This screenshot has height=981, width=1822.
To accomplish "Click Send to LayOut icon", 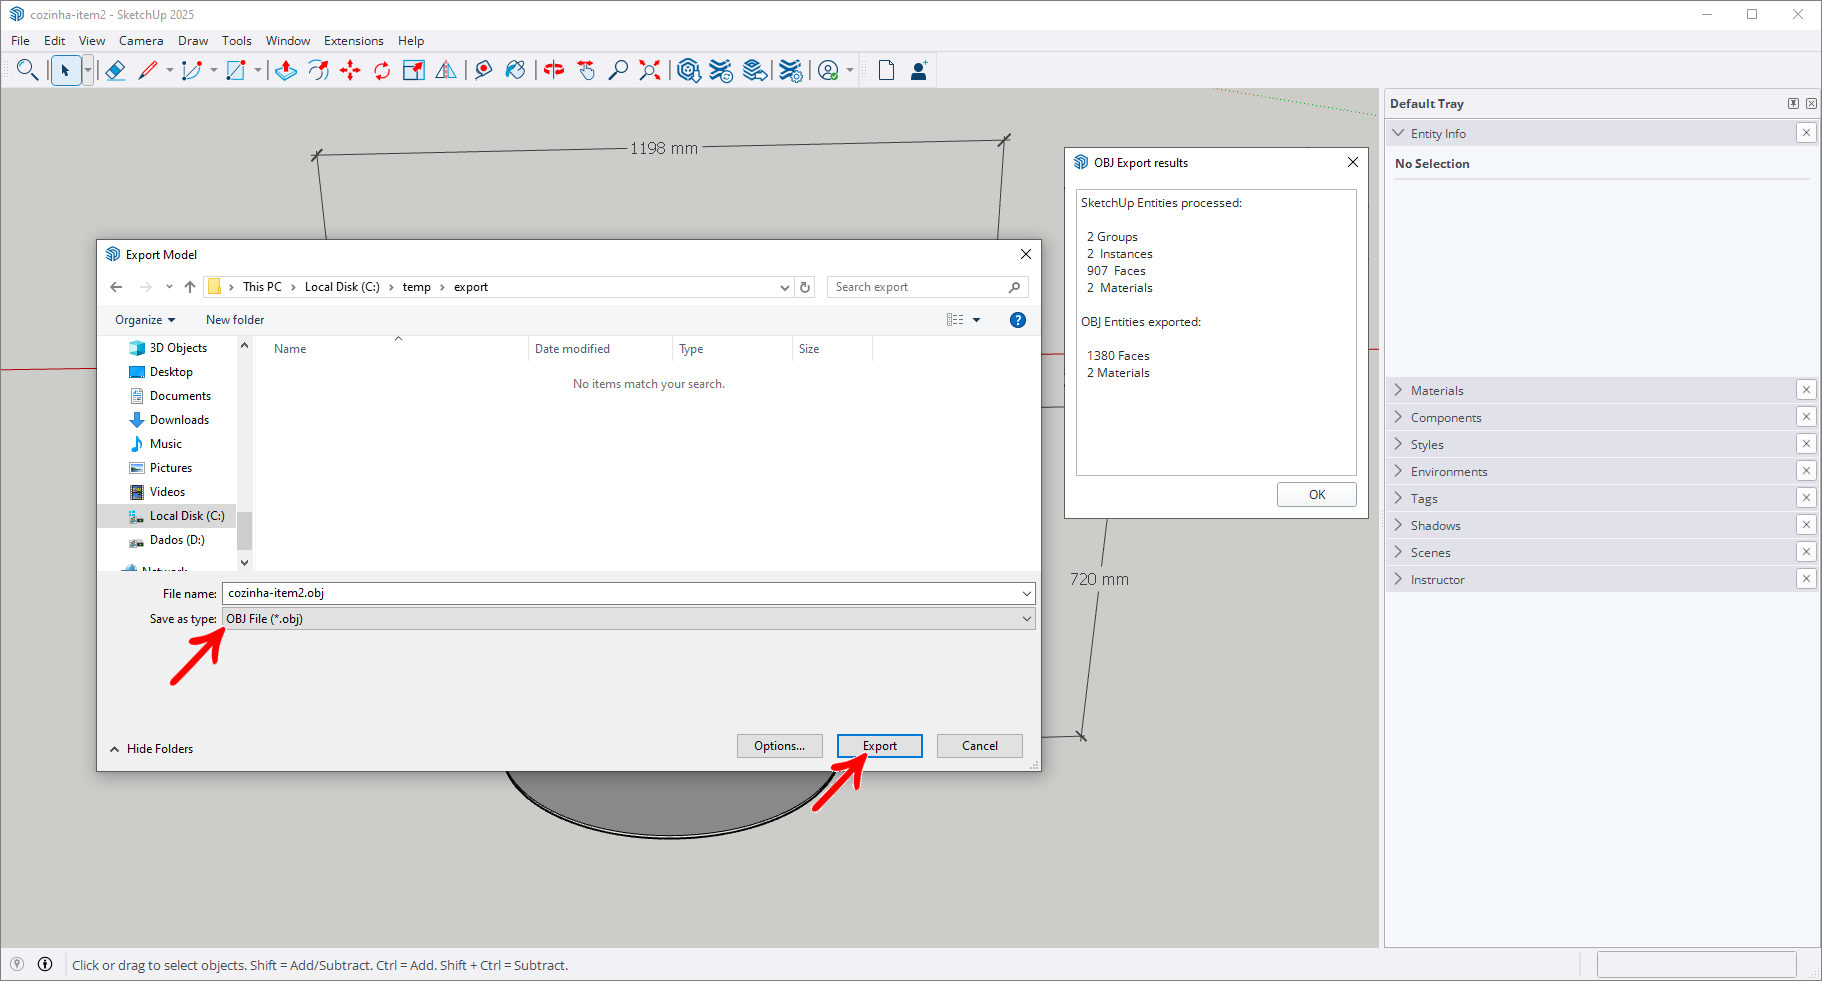I will point(756,70).
